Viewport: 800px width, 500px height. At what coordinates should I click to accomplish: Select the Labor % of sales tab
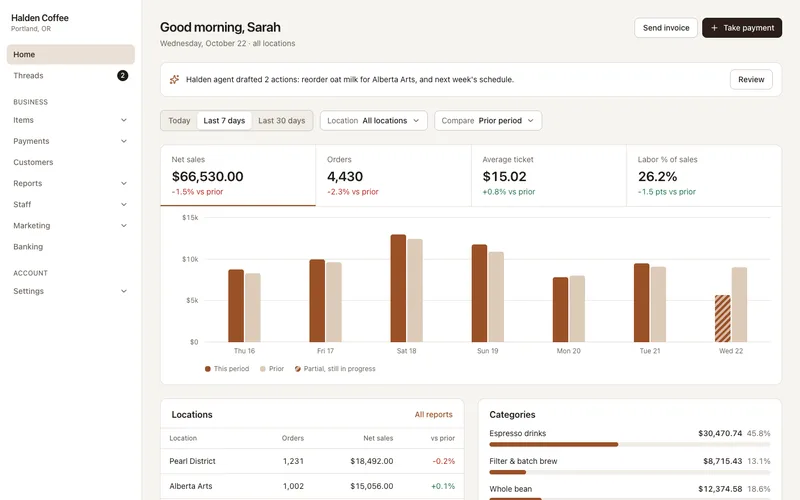tap(704, 176)
